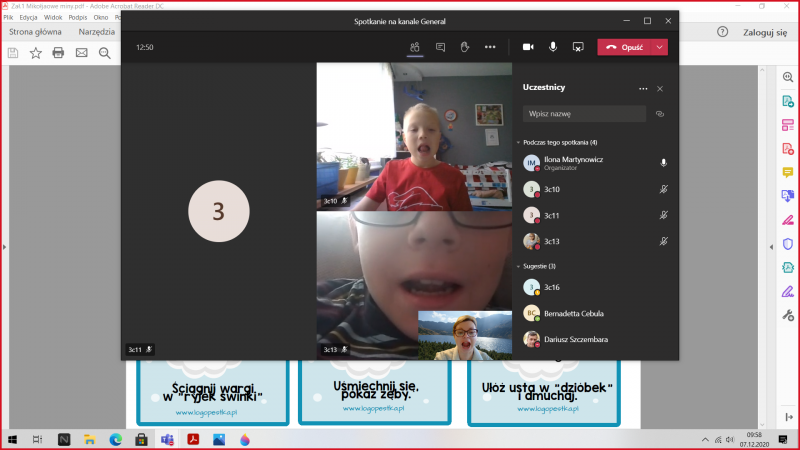Click muted mic icon for 3c13
This screenshot has height=450, width=800.
[x=663, y=241]
